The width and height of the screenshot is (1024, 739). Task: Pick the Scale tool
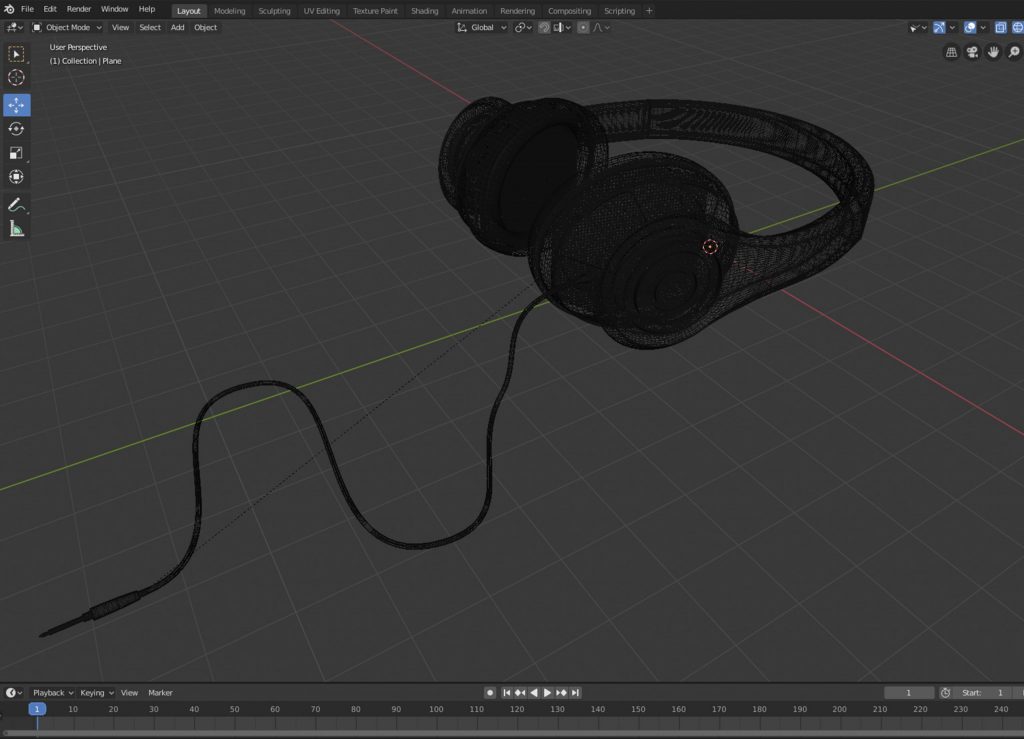click(16, 153)
